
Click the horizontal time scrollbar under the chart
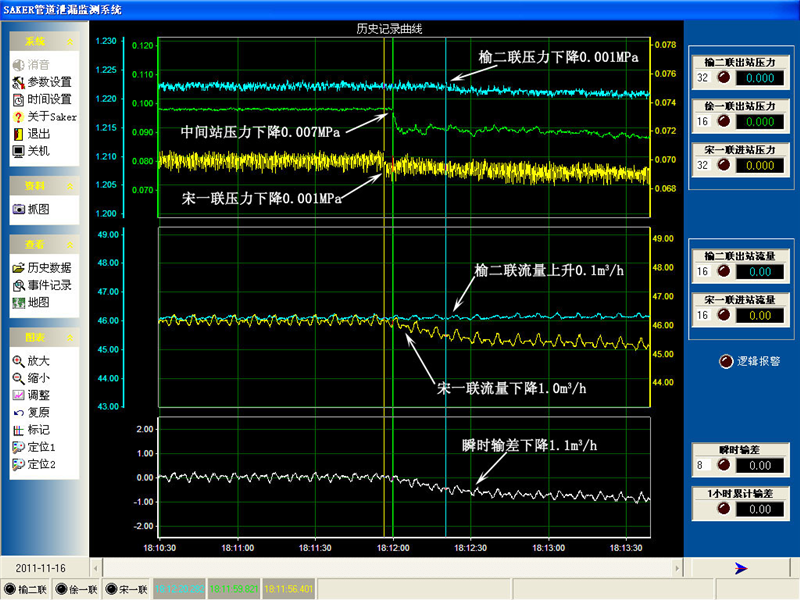point(390,568)
